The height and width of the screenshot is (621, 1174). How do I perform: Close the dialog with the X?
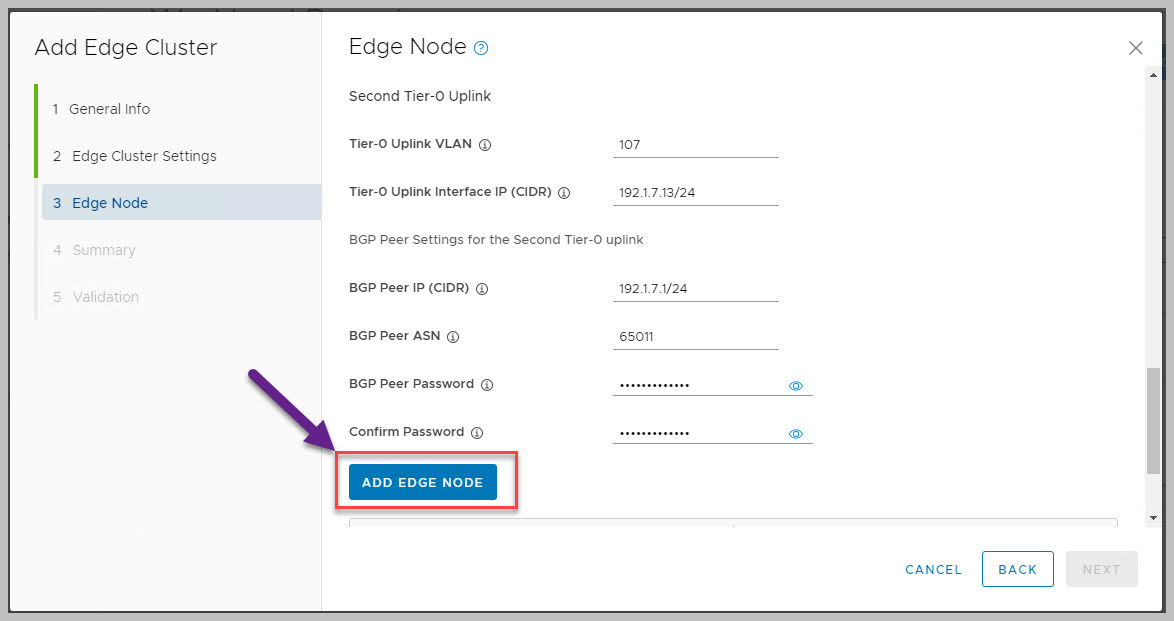coord(1135,48)
